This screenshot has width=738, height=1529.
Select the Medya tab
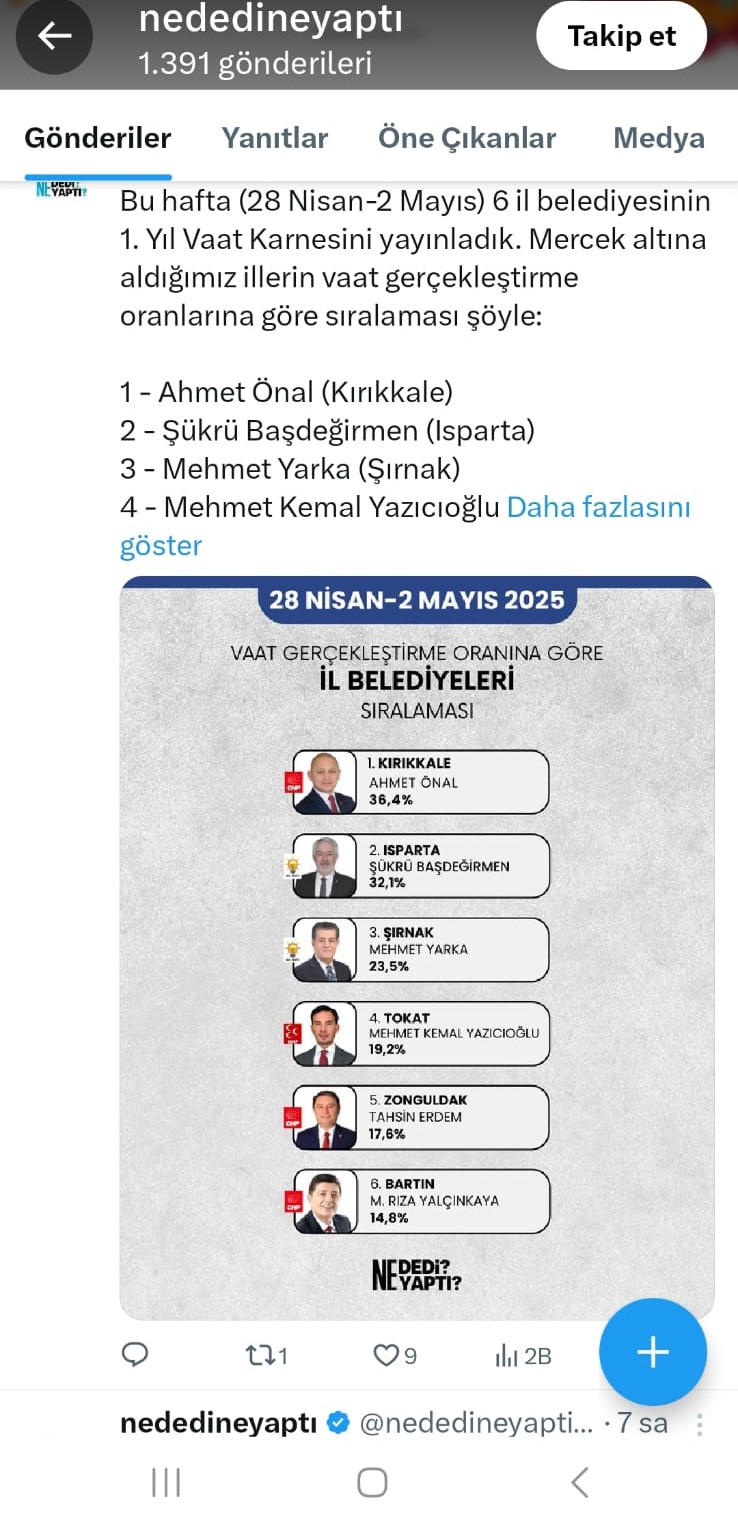[658, 138]
